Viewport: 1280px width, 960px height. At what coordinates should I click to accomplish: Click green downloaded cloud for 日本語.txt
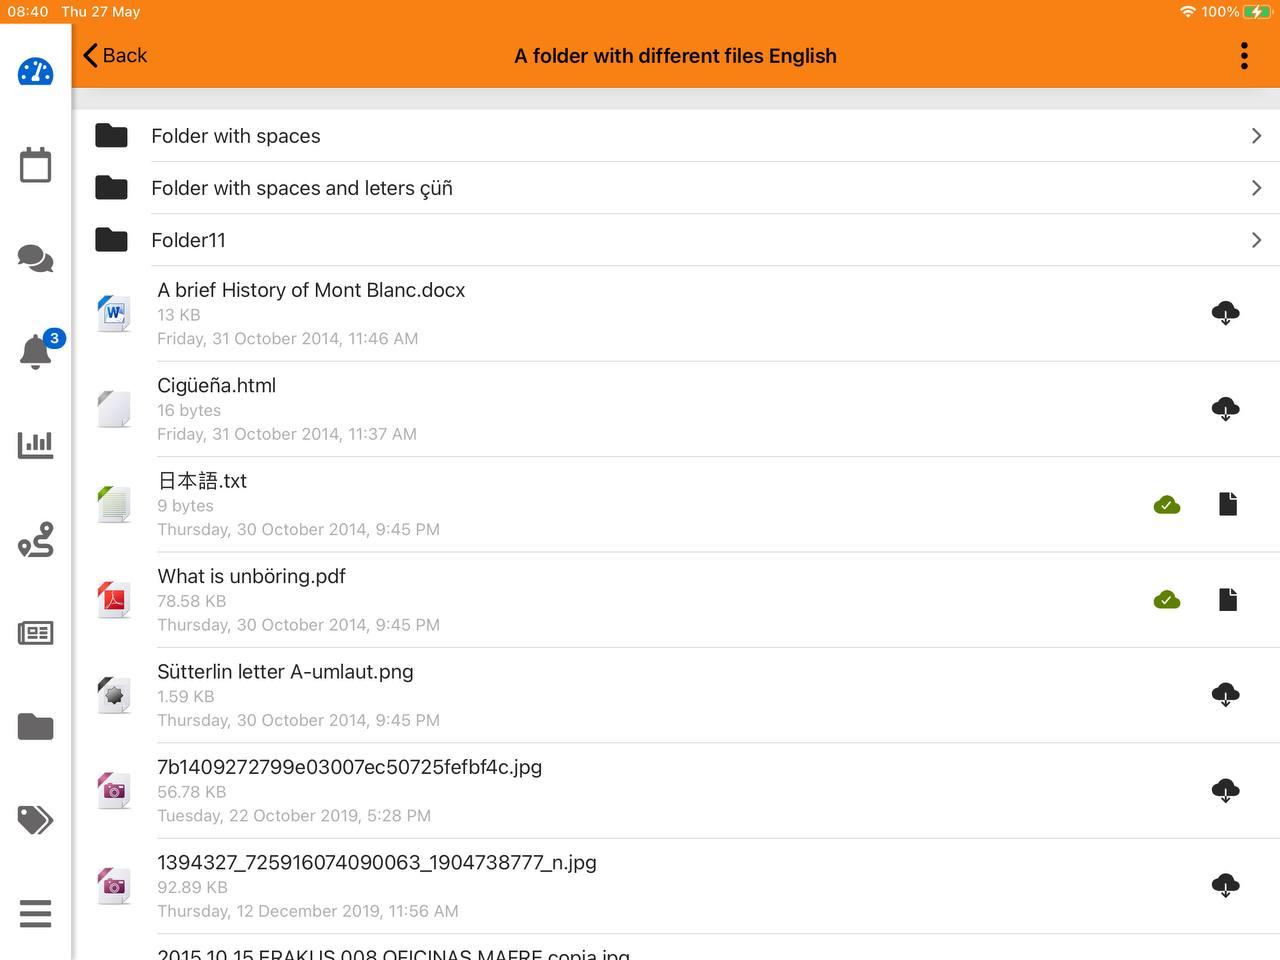click(1167, 505)
